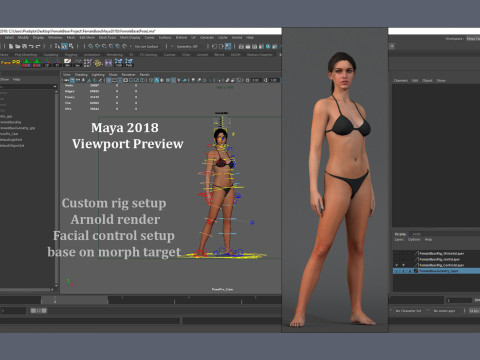Click the Undo arrow icon
Screen dimensions: 480x360
click(31, 46)
